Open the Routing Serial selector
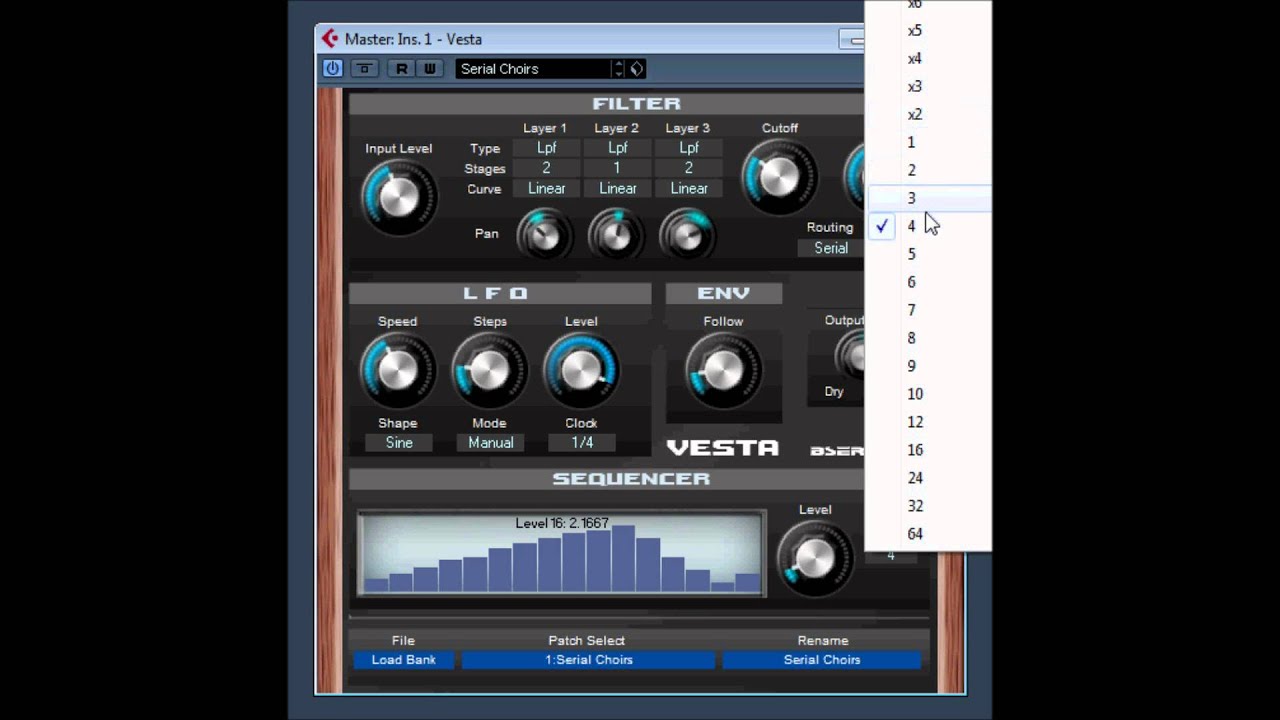The height and width of the screenshot is (720, 1280). tap(831, 248)
